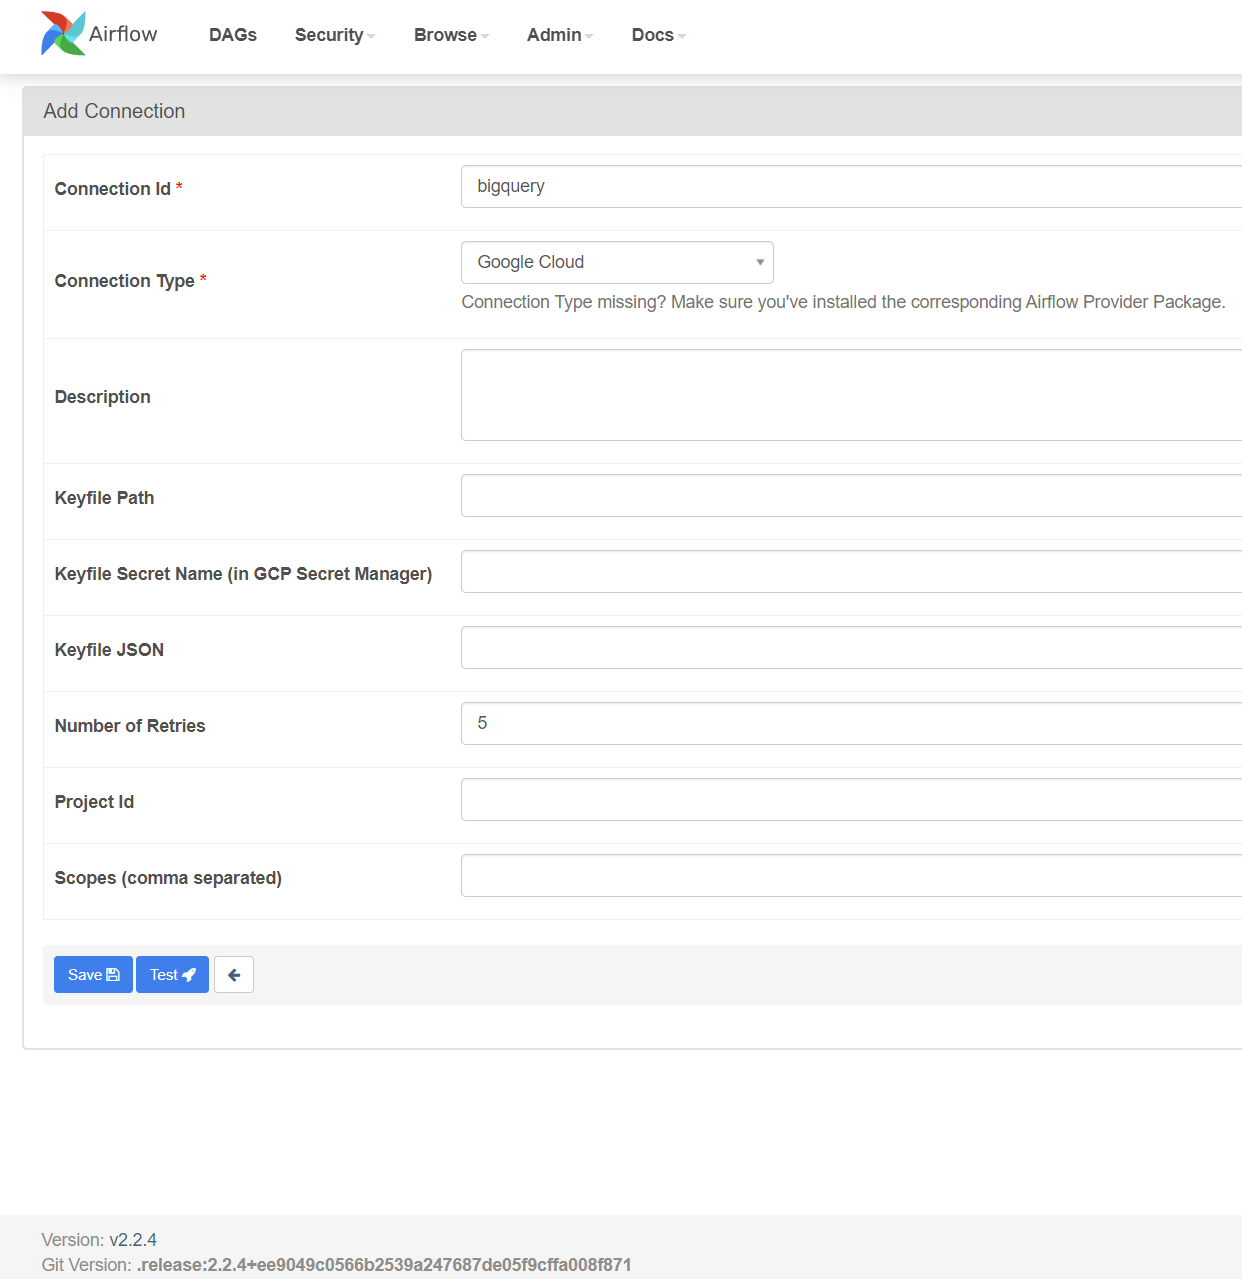Click the Keyfile JSON field
1242x1279 pixels.
800,646
